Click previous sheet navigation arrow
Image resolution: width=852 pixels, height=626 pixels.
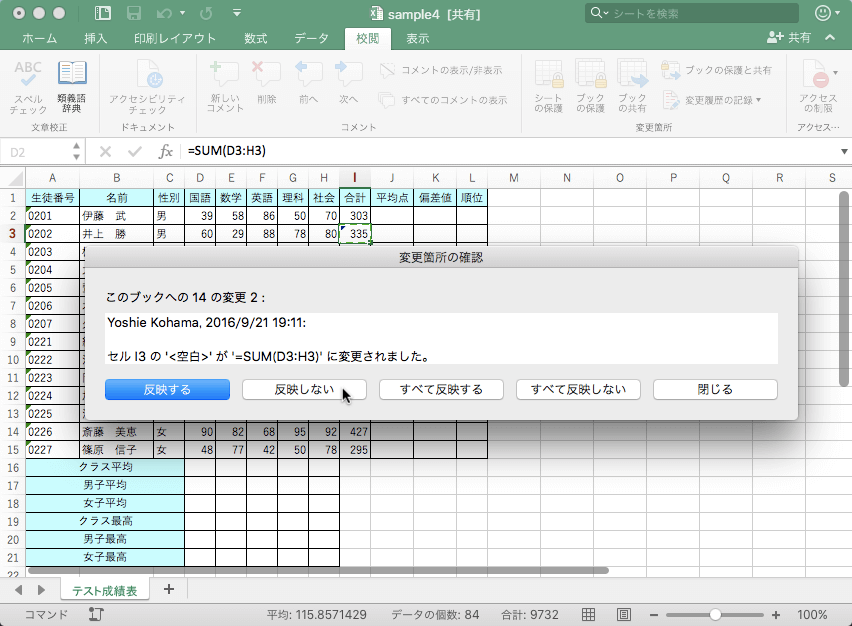pyautogui.click(x=19, y=590)
